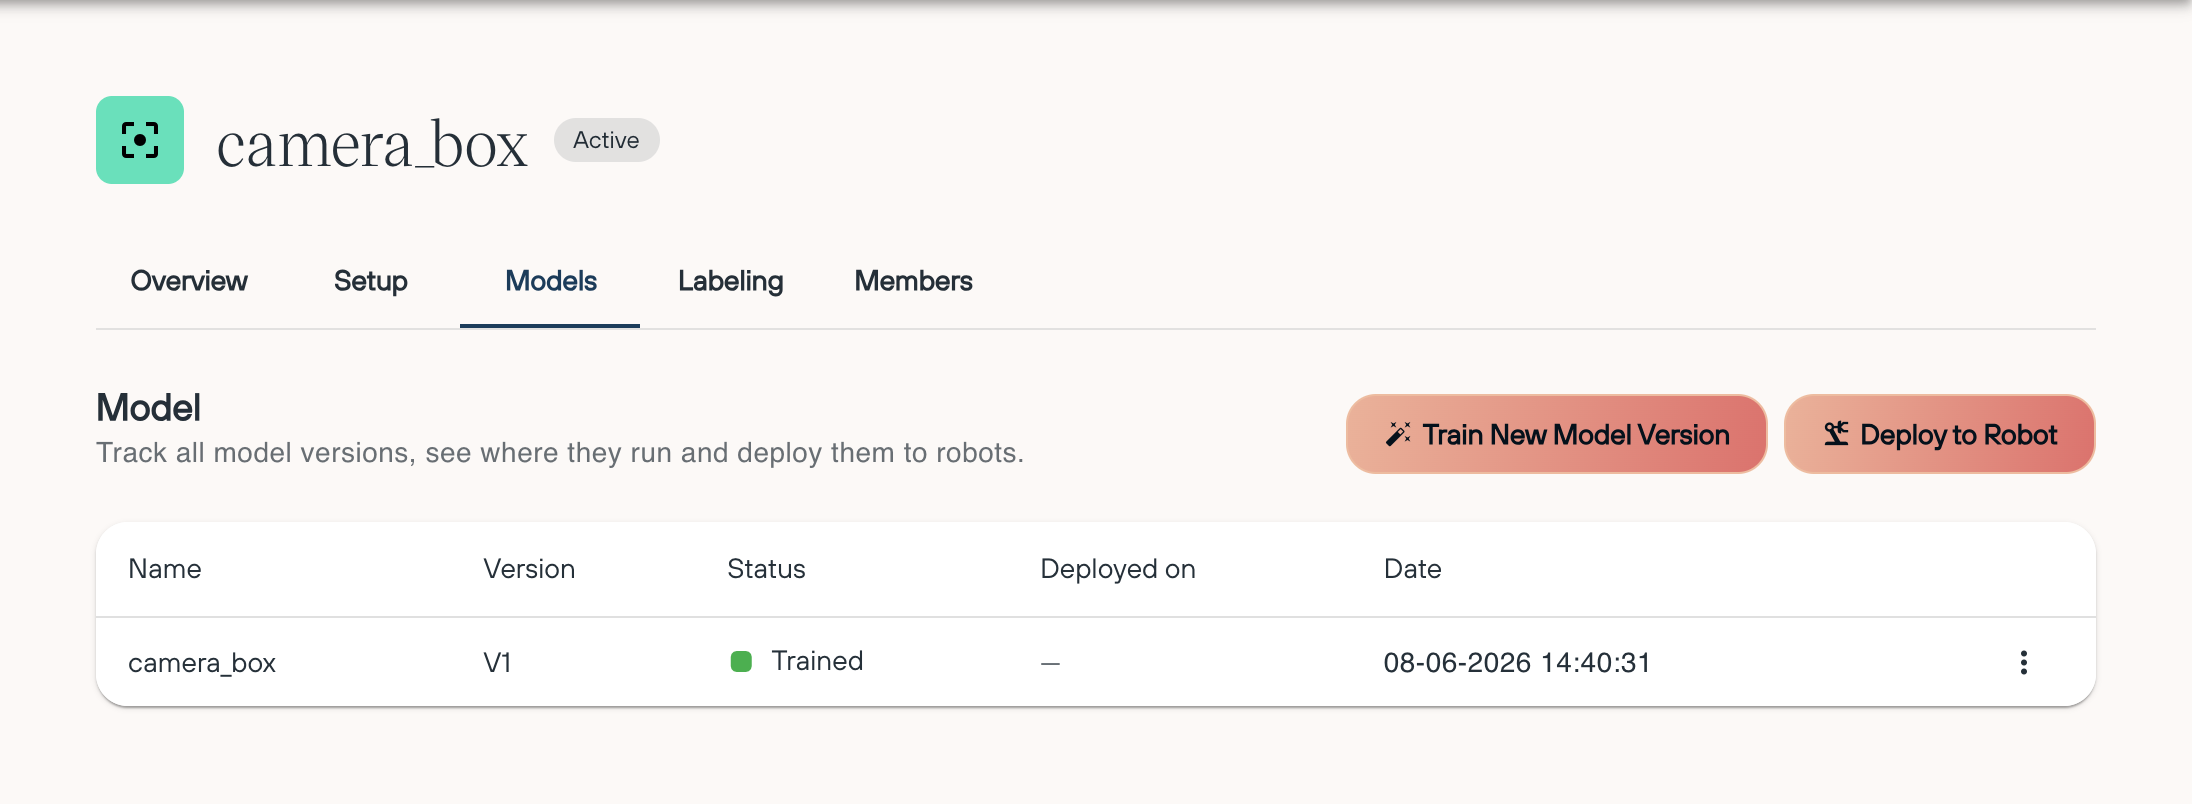The image size is (2192, 804).
Task: Open the Members tab
Action: (x=913, y=281)
